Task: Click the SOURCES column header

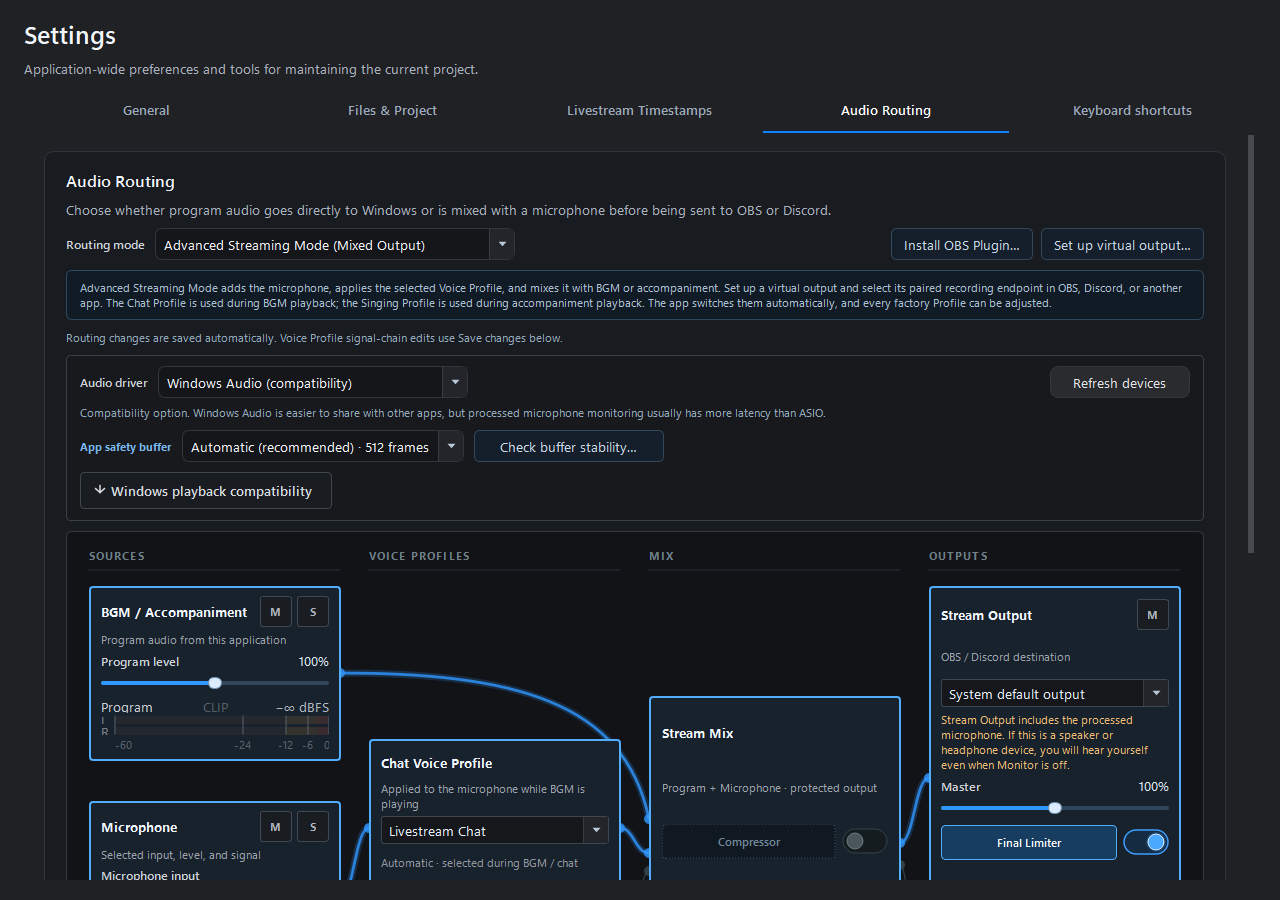Action: coord(117,556)
